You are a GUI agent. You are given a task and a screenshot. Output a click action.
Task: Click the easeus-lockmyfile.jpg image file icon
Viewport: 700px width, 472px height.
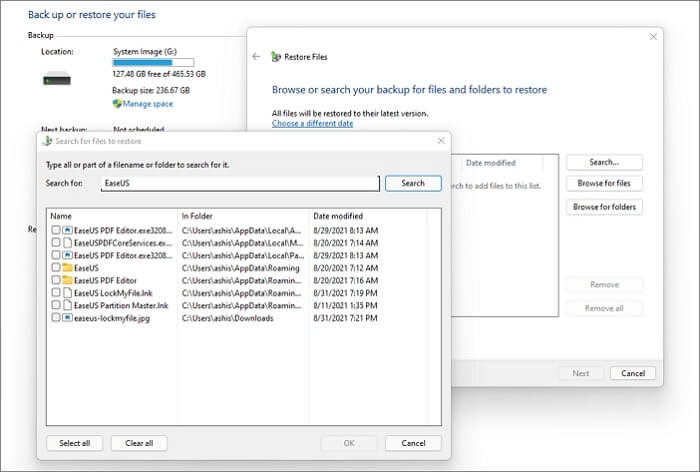67,317
